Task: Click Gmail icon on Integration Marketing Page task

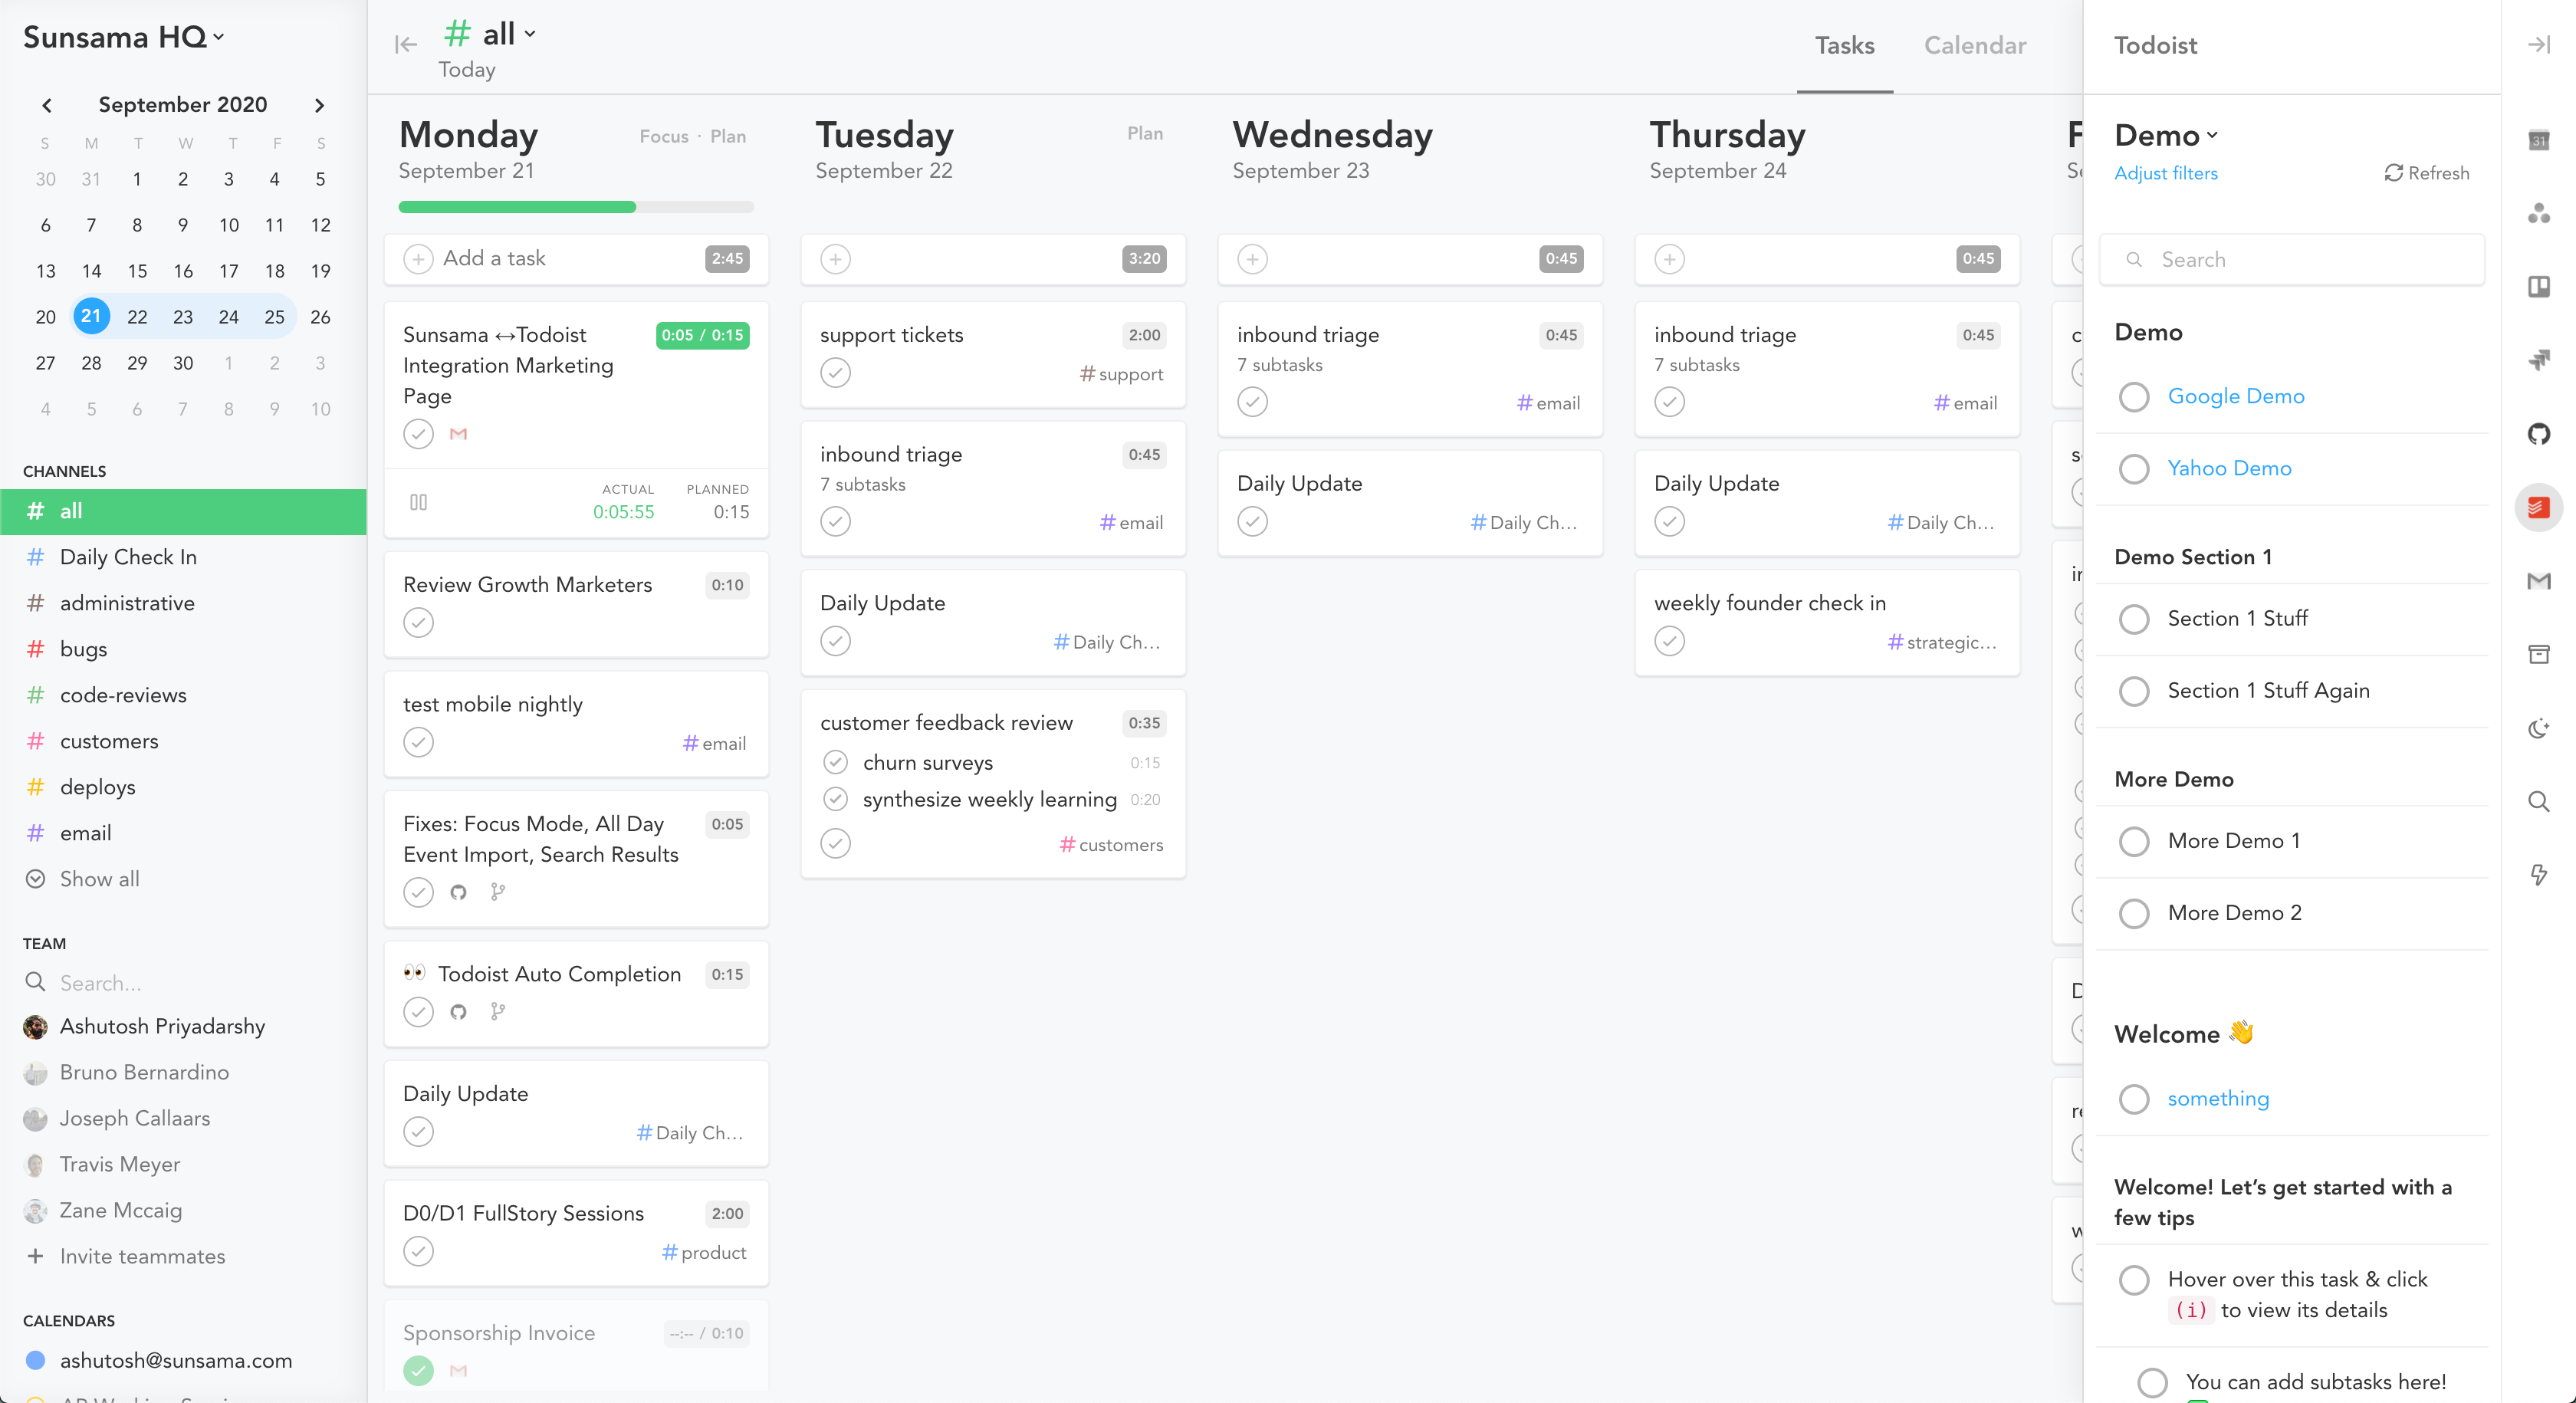Action: pos(458,434)
